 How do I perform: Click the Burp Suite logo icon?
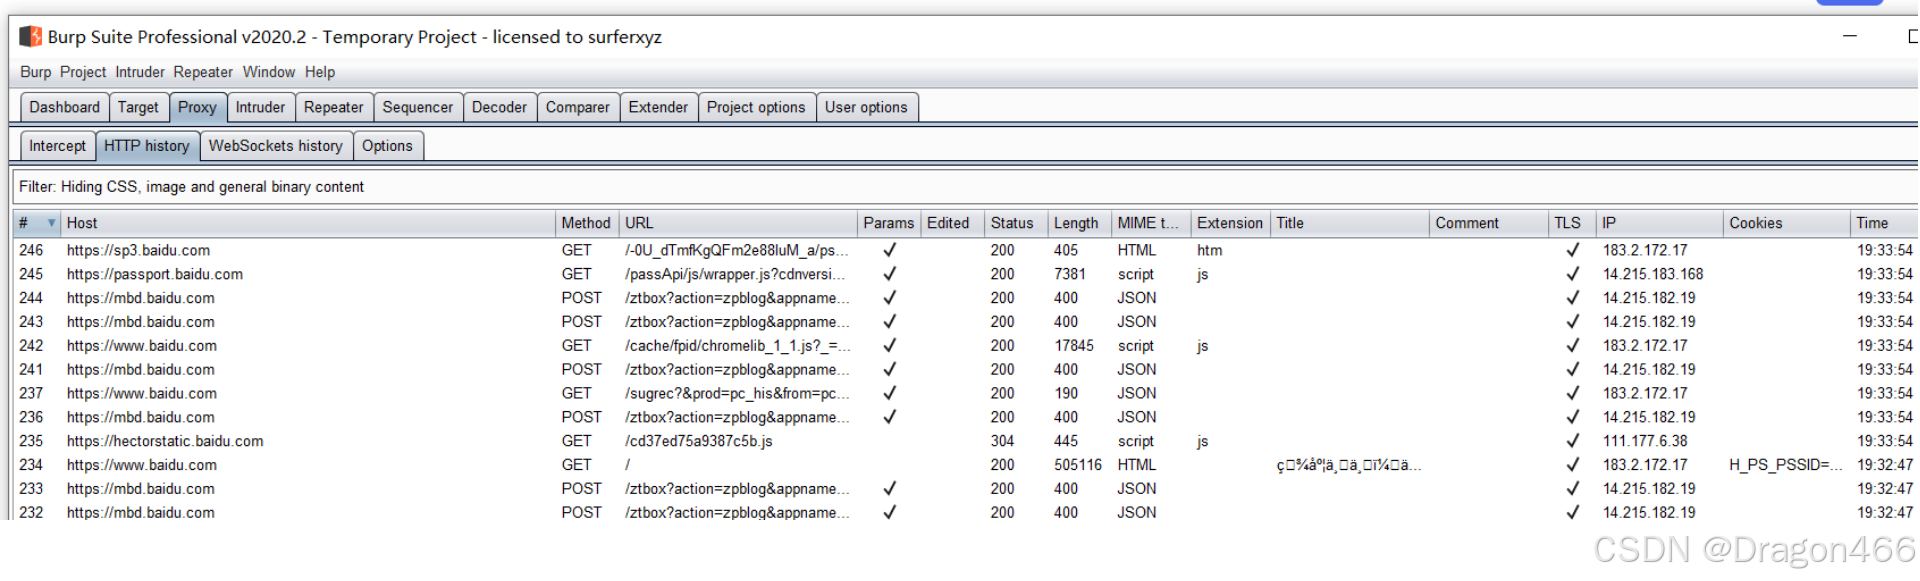(x=31, y=37)
